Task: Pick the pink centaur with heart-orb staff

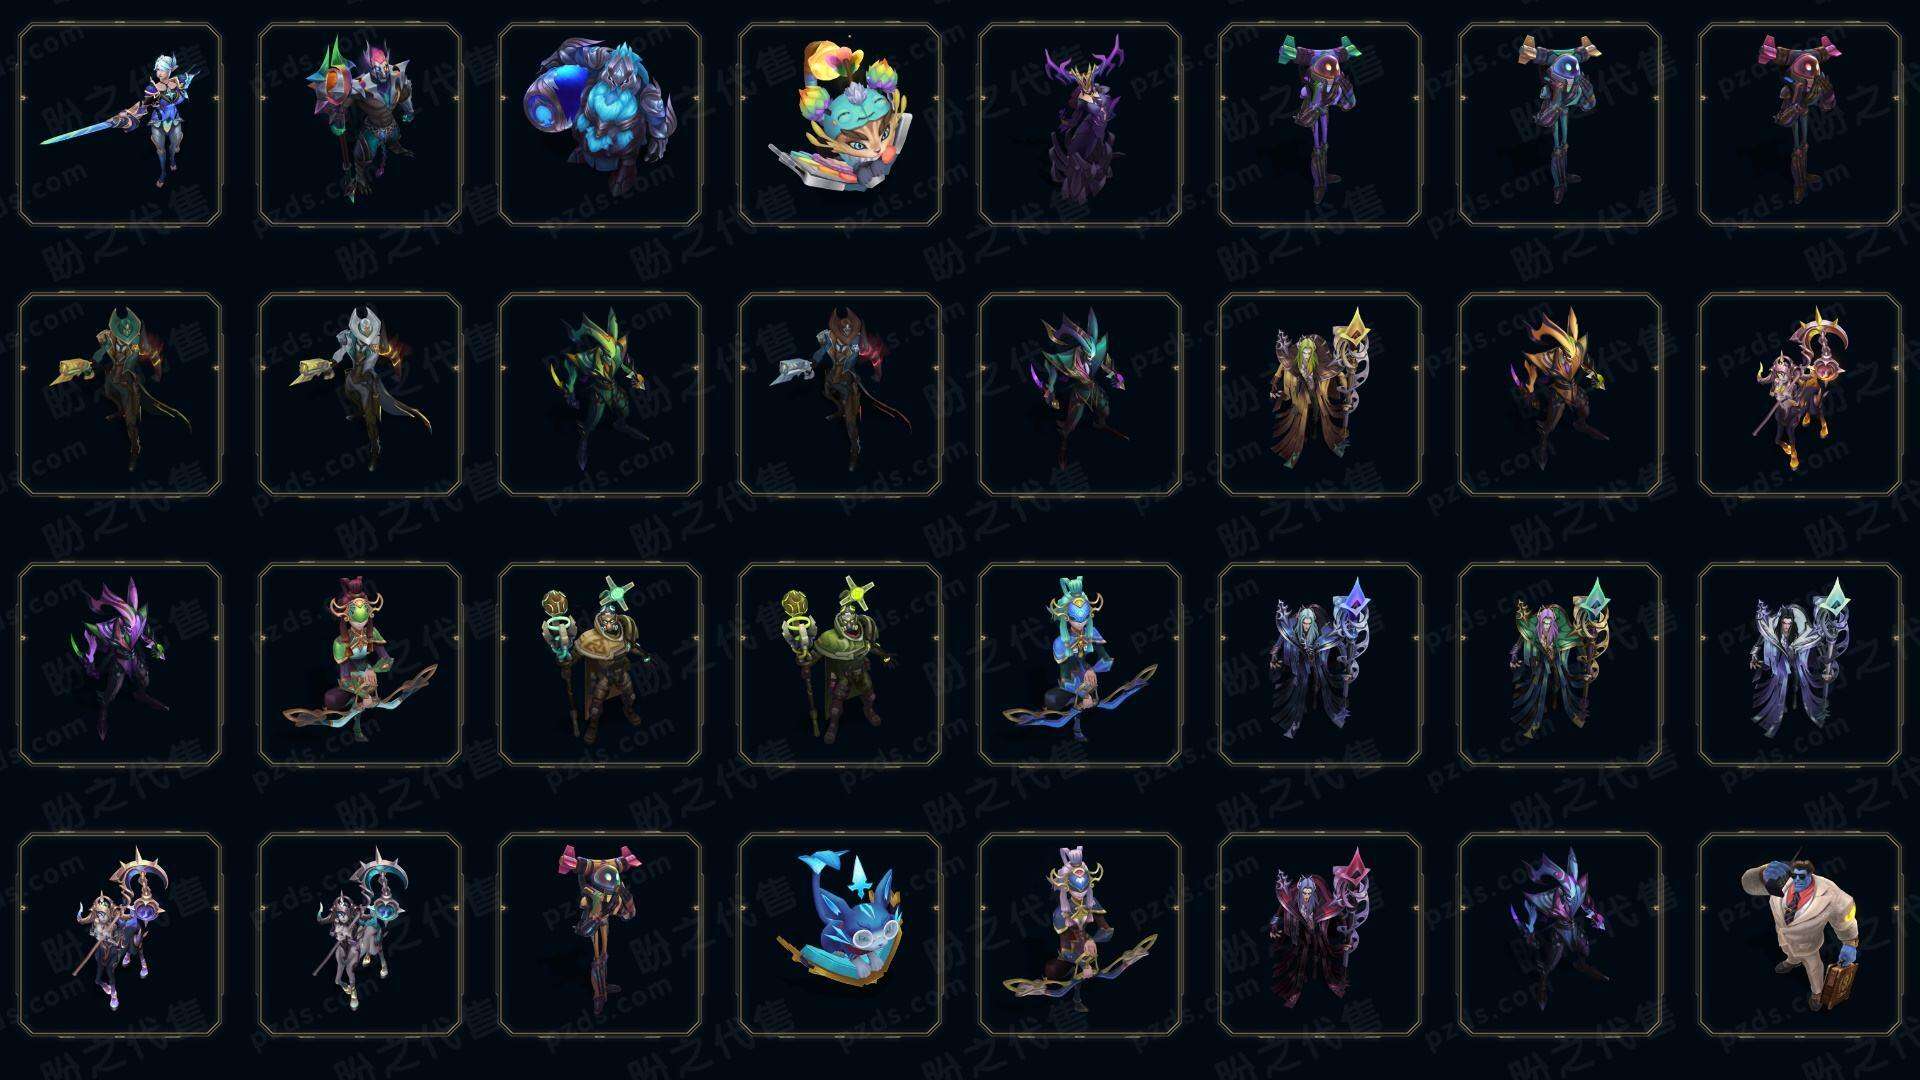Action: pyautogui.click(x=1800, y=394)
